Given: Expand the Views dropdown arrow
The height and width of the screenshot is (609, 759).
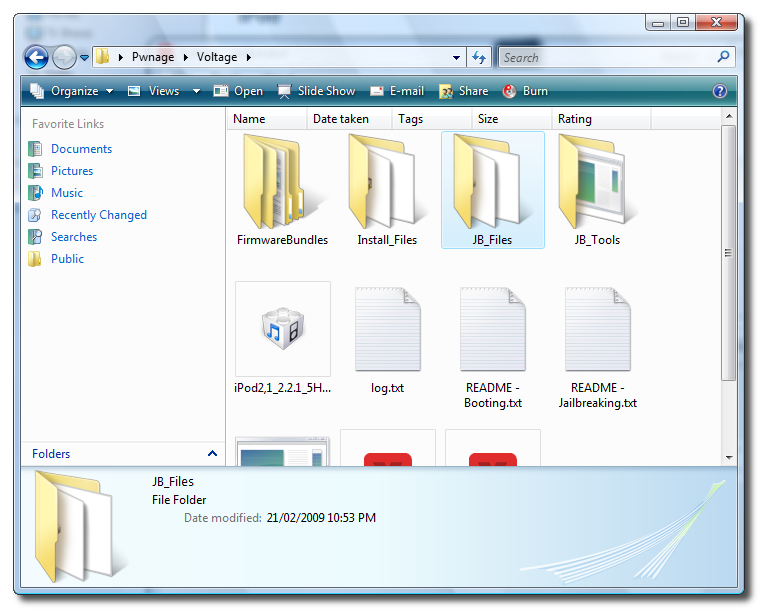Looking at the screenshot, I should click(196, 91).
